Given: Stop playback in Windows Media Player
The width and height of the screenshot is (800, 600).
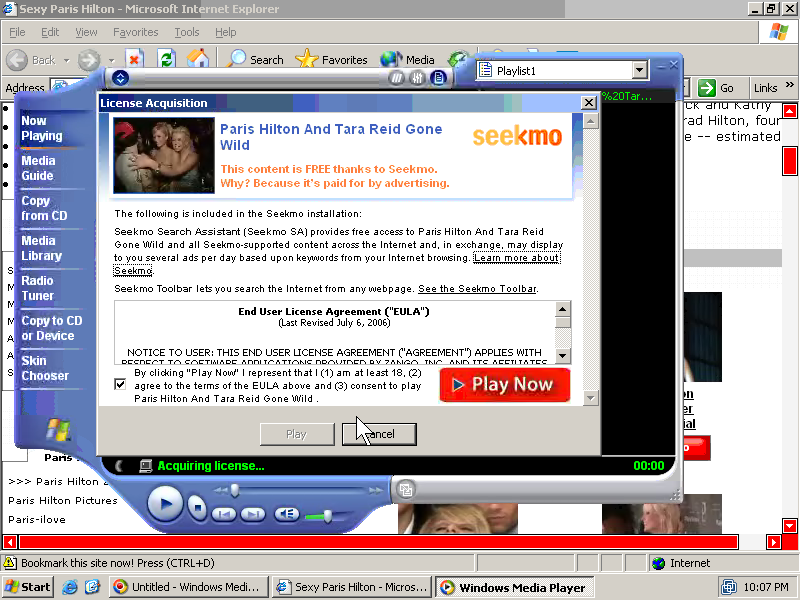Looking at the screenshot, I should coord(196,507).
